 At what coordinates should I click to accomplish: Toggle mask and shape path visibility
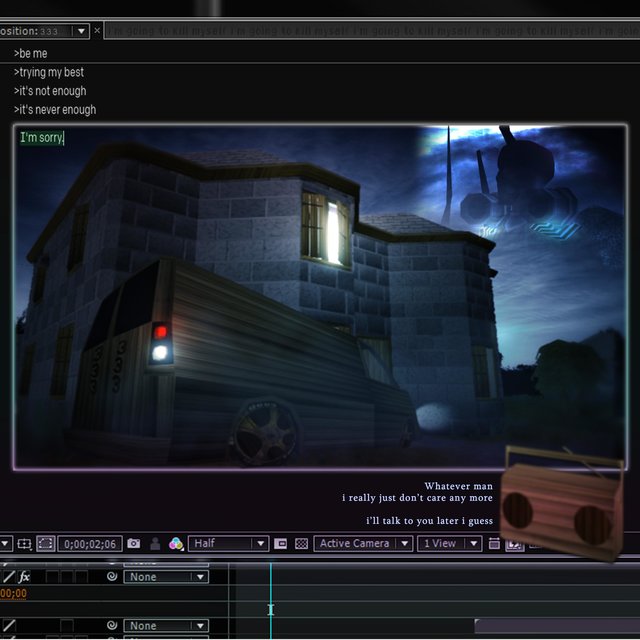point(45,544)
